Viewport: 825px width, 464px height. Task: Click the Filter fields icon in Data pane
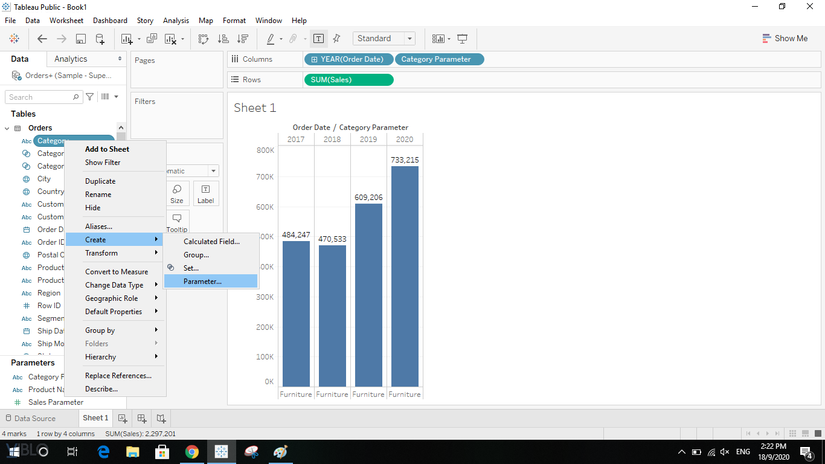[90, 97]
